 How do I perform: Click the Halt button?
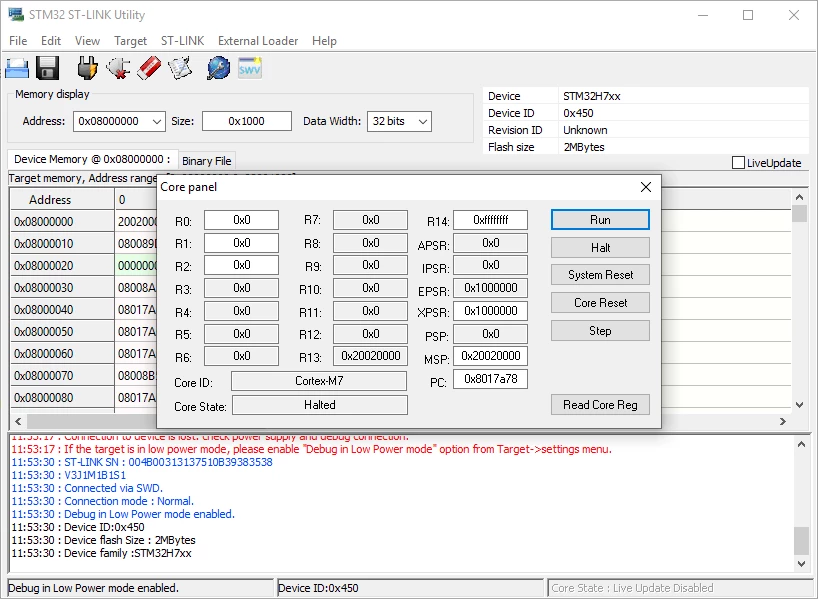click(x=600, y=247)
